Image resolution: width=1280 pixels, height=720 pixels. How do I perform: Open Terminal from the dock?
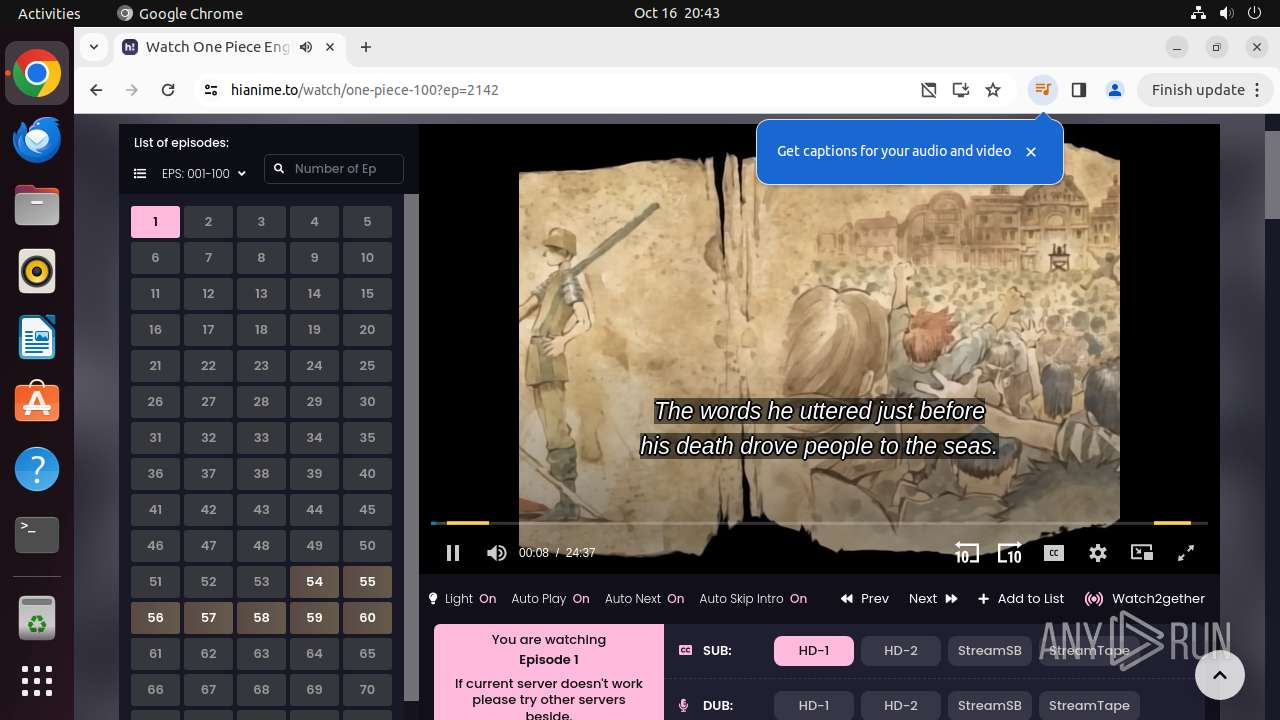point(37,535)
